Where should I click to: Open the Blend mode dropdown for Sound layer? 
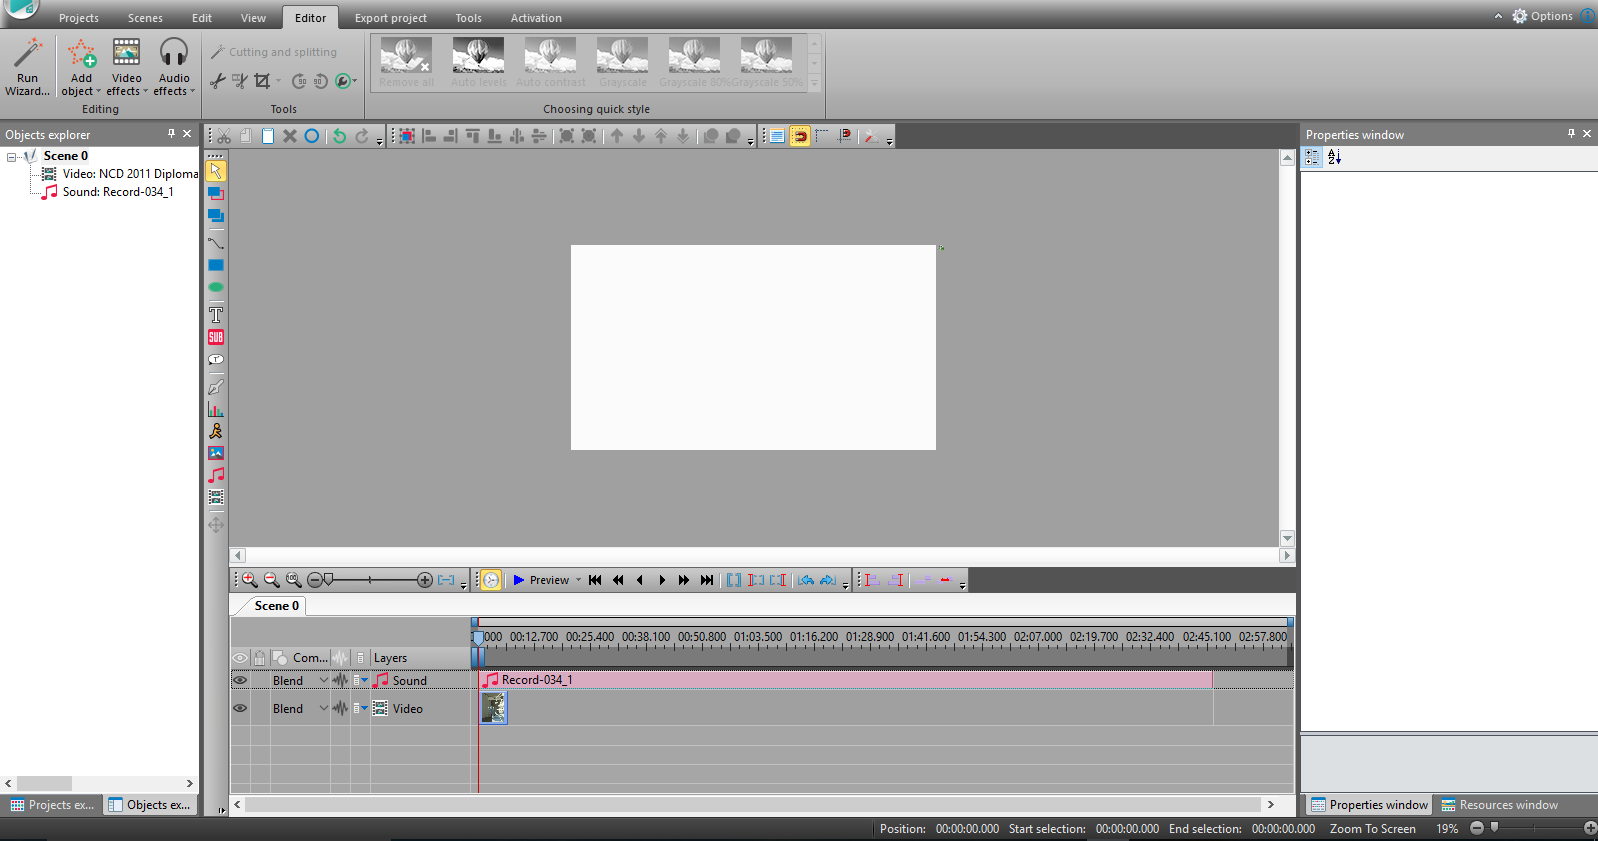pos(323,680)
